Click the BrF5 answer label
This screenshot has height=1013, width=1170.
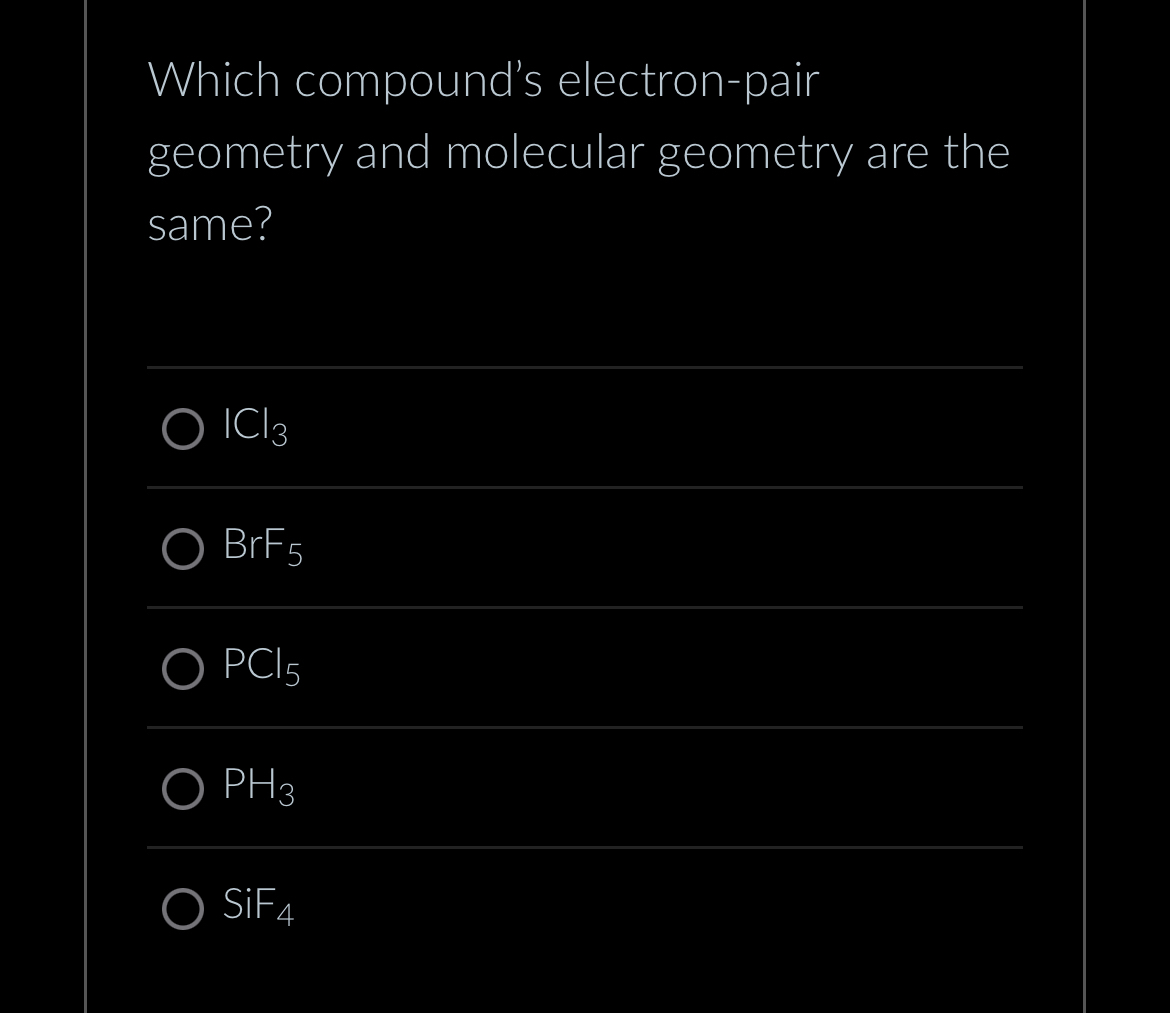click(x=261, y=546)
